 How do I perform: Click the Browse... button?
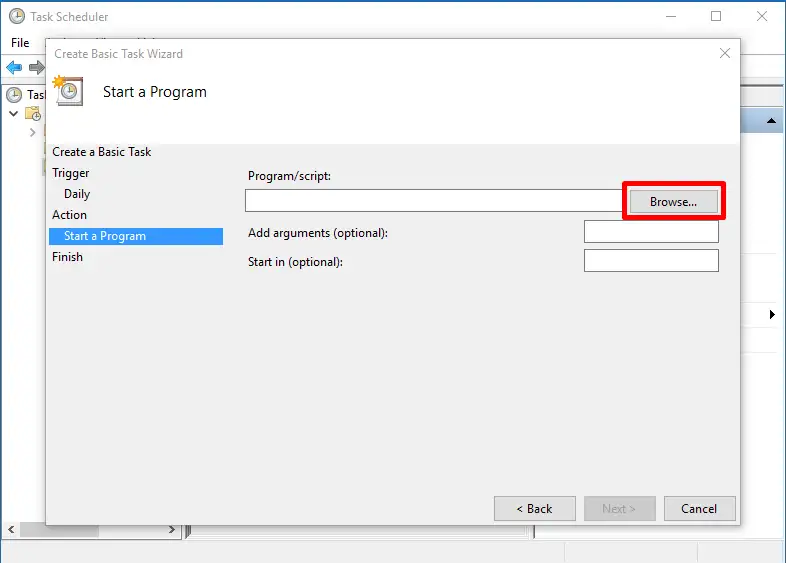[673, 201]
